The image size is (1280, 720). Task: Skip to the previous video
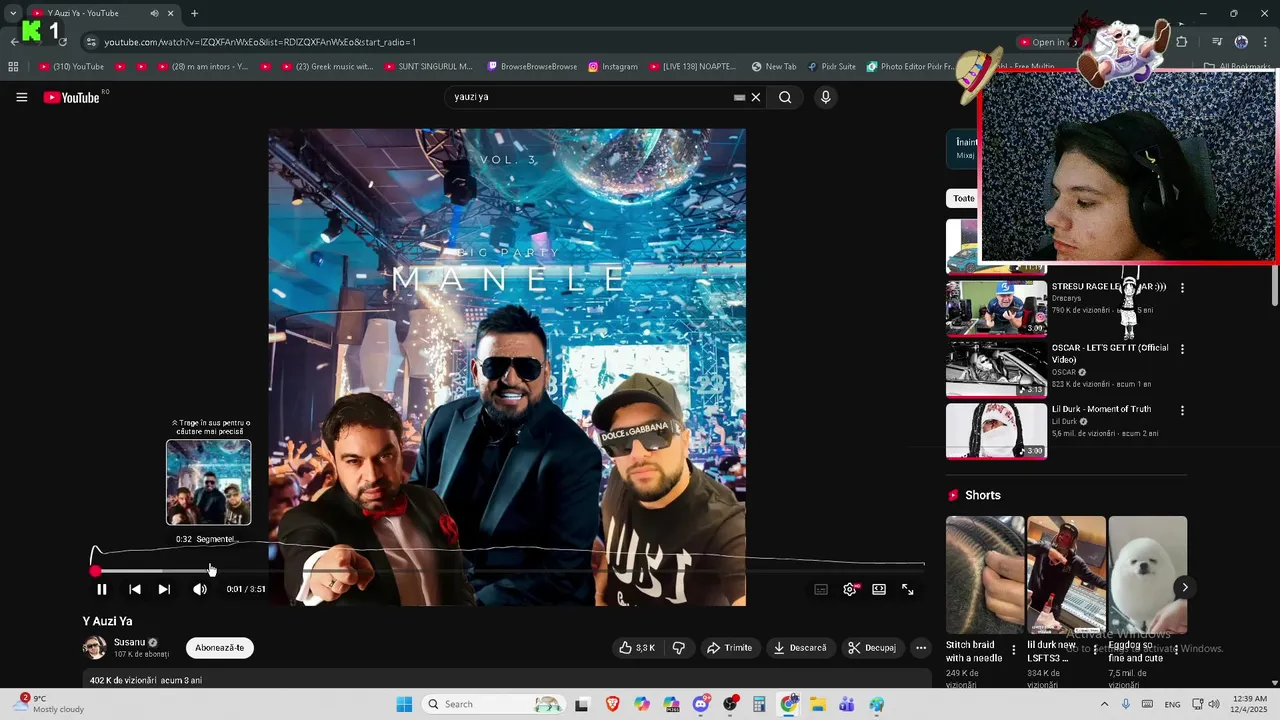click(135, 589)
